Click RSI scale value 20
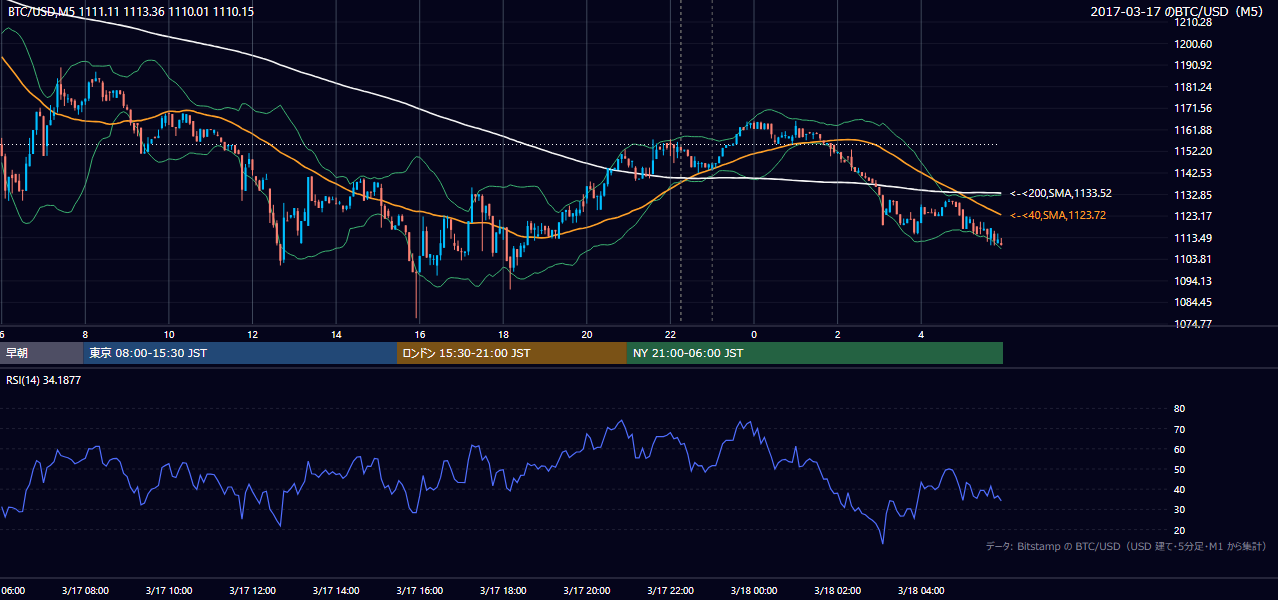Screen dimensions: 1278x600 click(x=1179, y=530)
